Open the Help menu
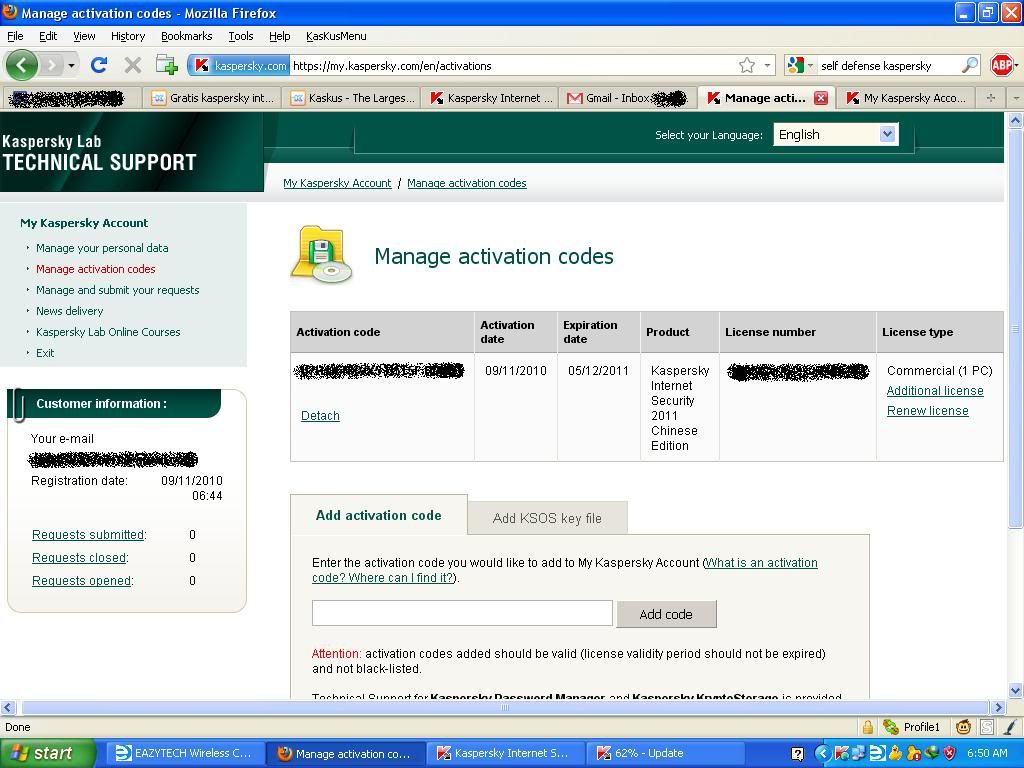This screenshot has height=768, width=1024. tap(280, 36)
